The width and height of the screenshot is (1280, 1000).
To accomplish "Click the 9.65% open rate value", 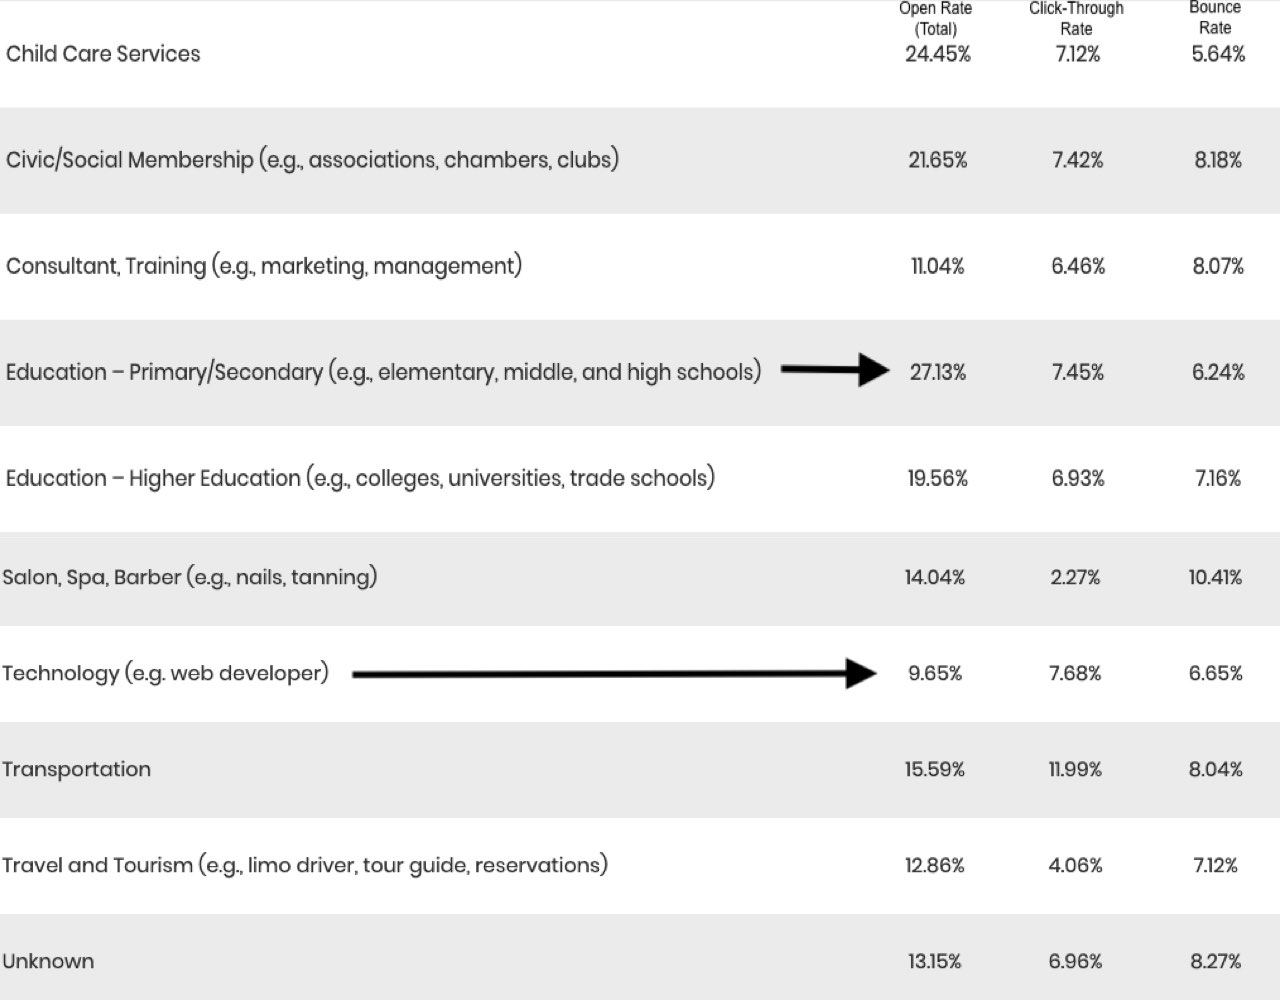I will [x=935, y=674].
